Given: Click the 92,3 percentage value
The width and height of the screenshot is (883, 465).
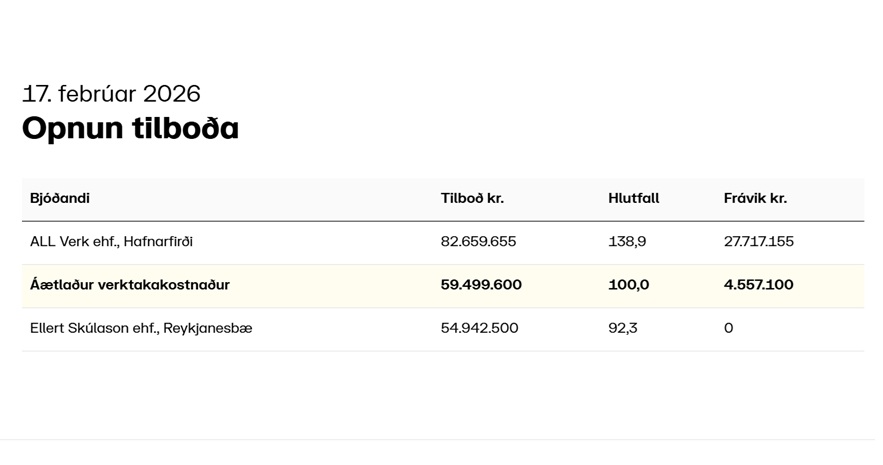Looking at the screenshot, I should tap(622, 328).
